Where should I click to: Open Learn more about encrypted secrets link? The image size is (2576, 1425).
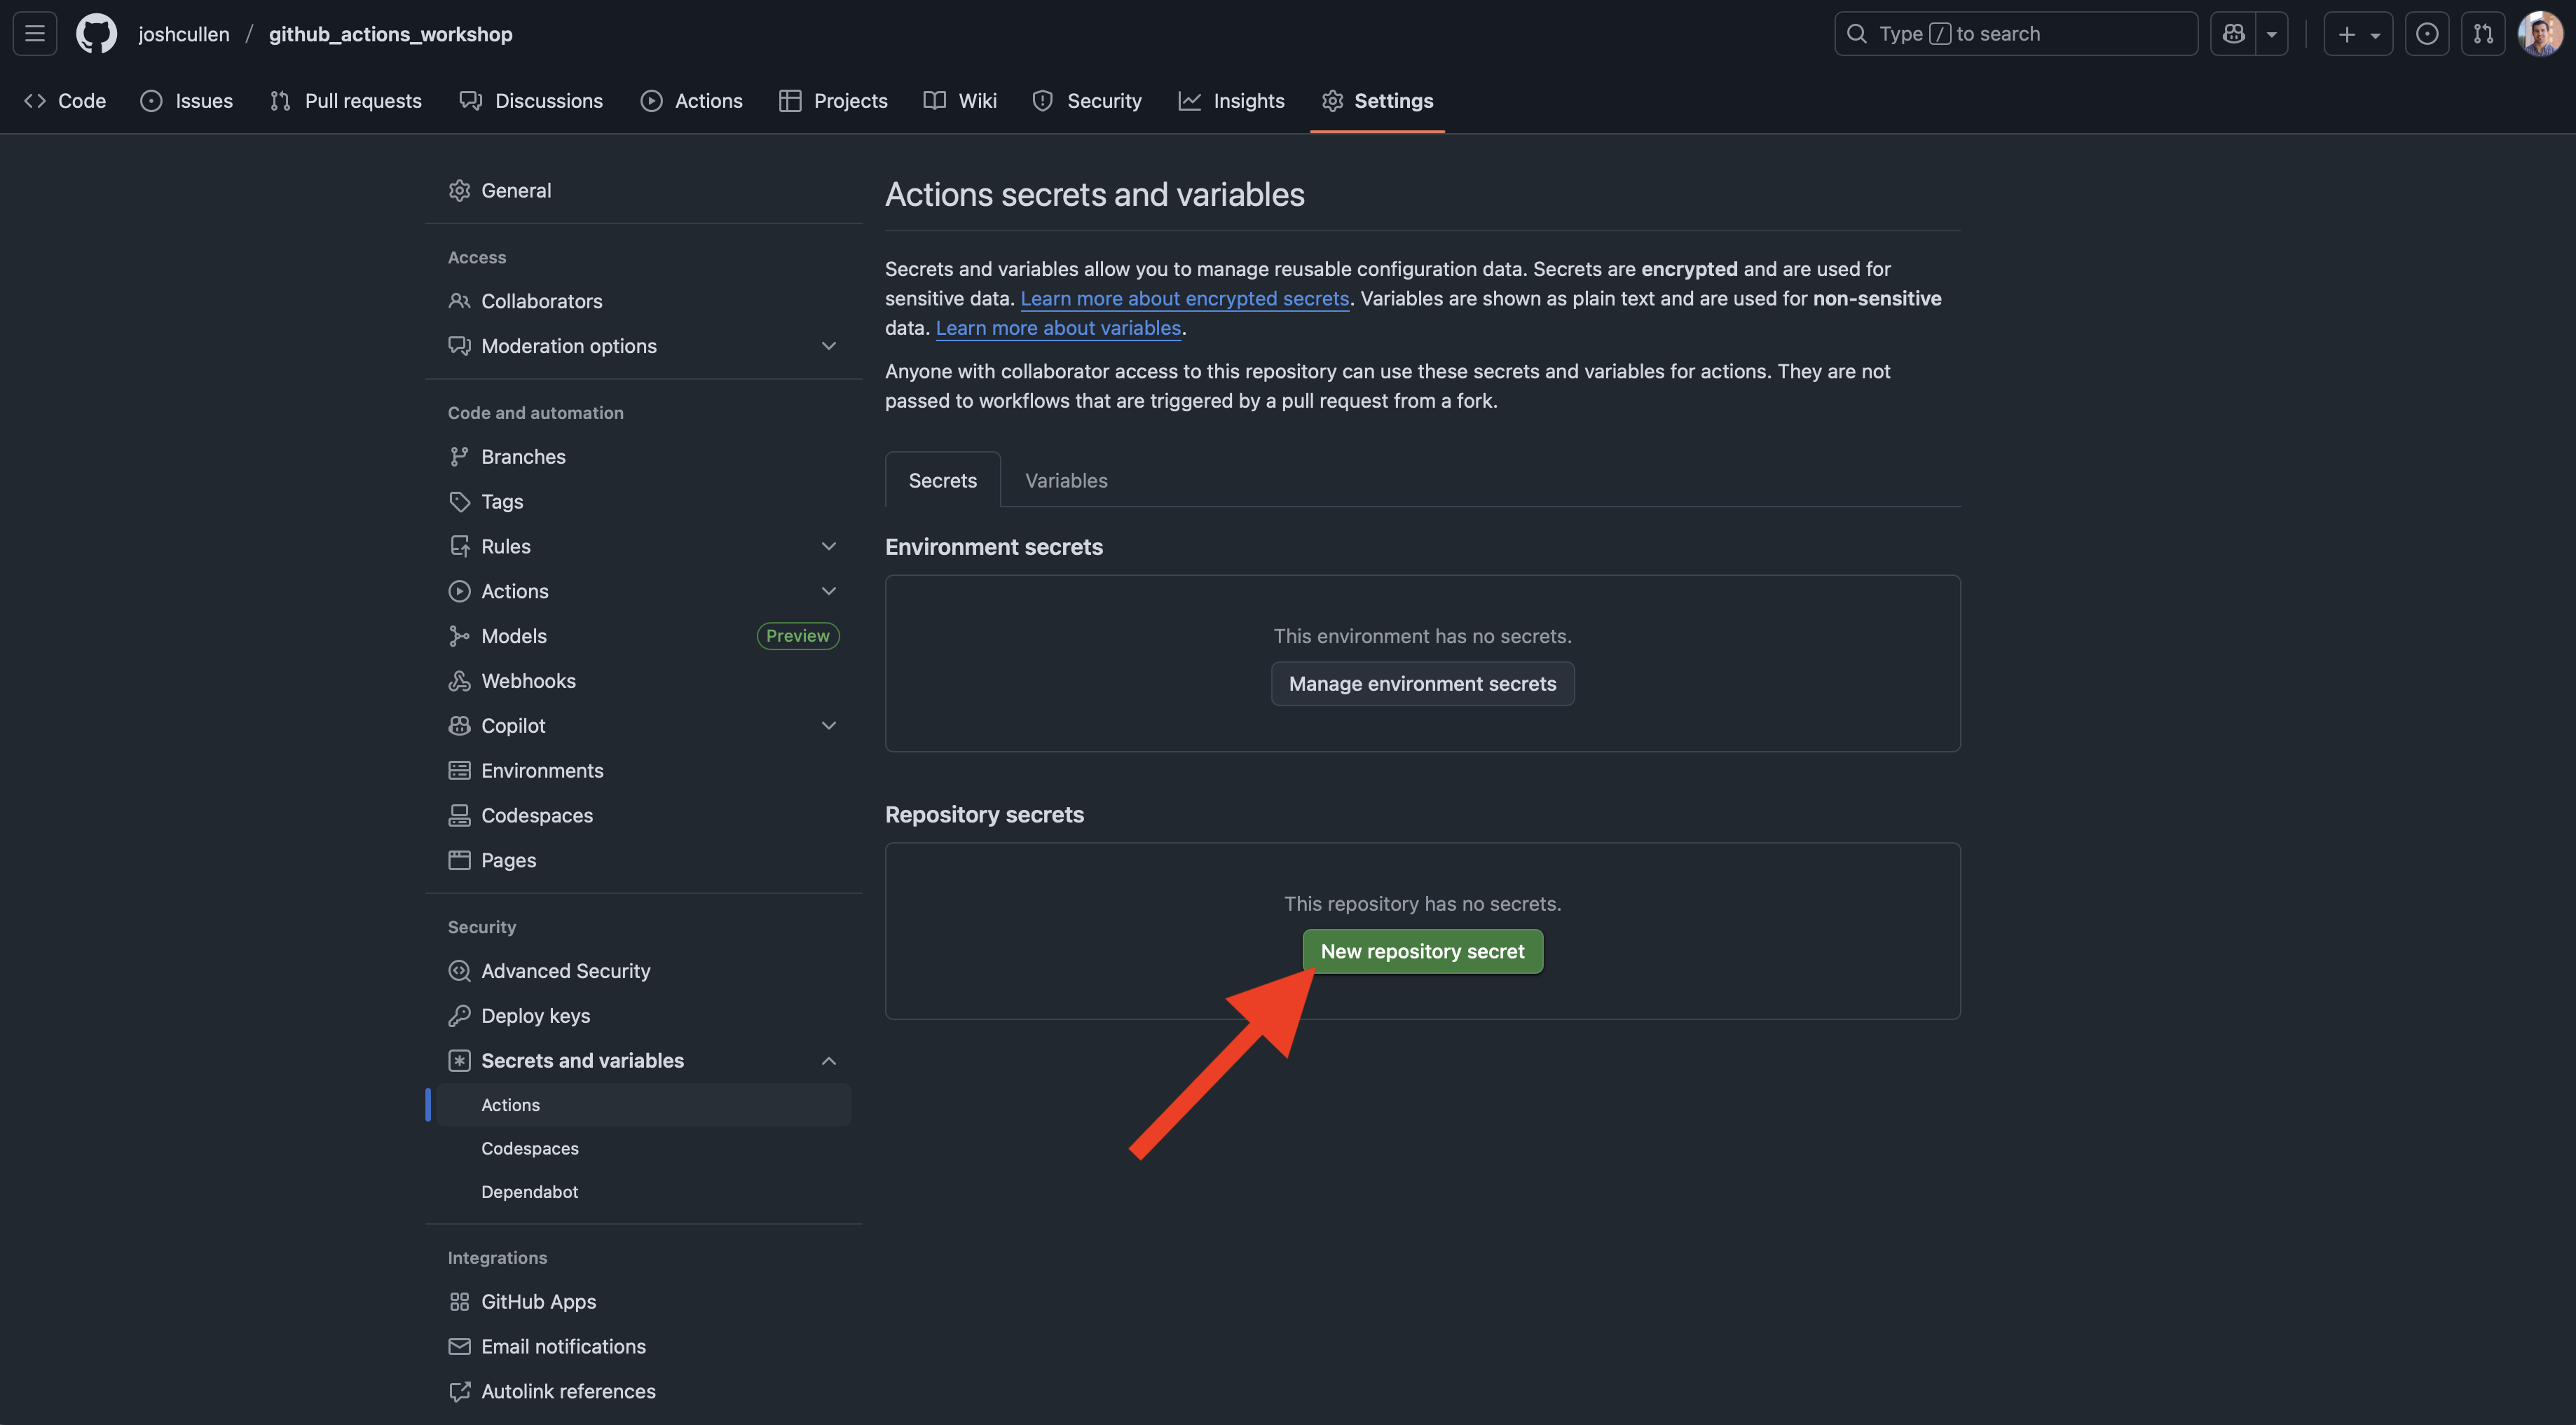1184,299
